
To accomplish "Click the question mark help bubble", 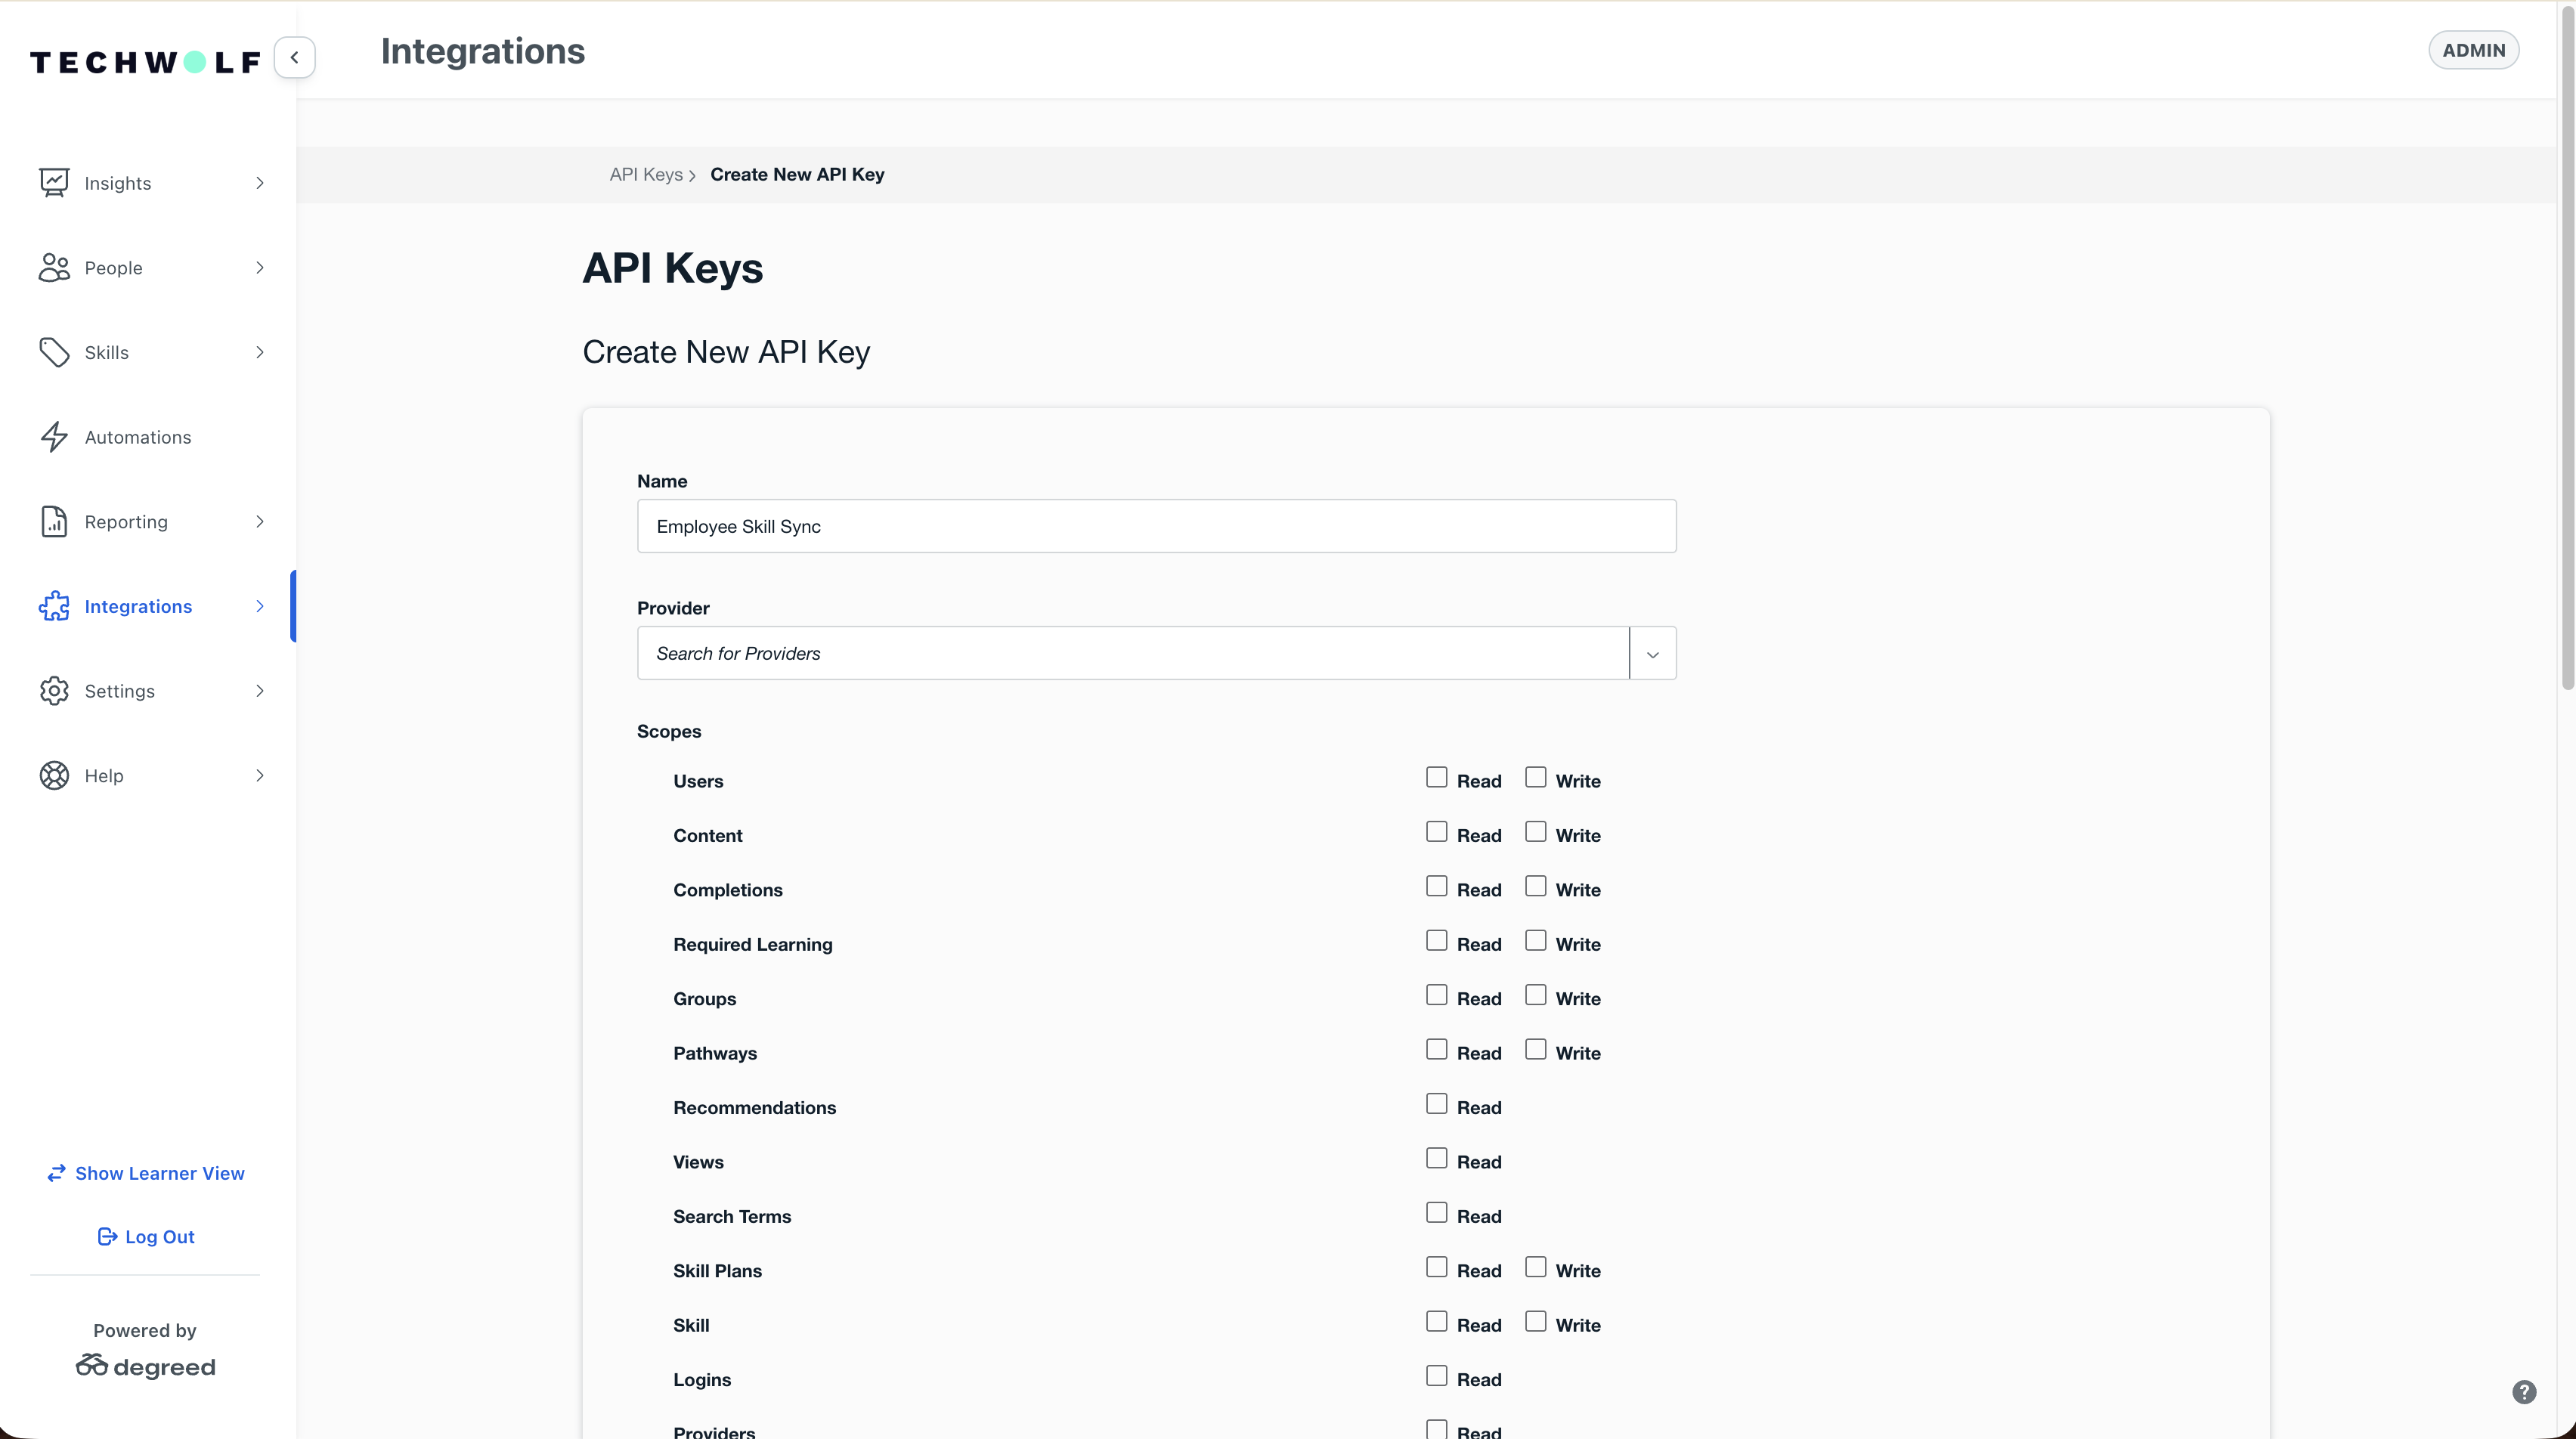I will (2523, 1391).
